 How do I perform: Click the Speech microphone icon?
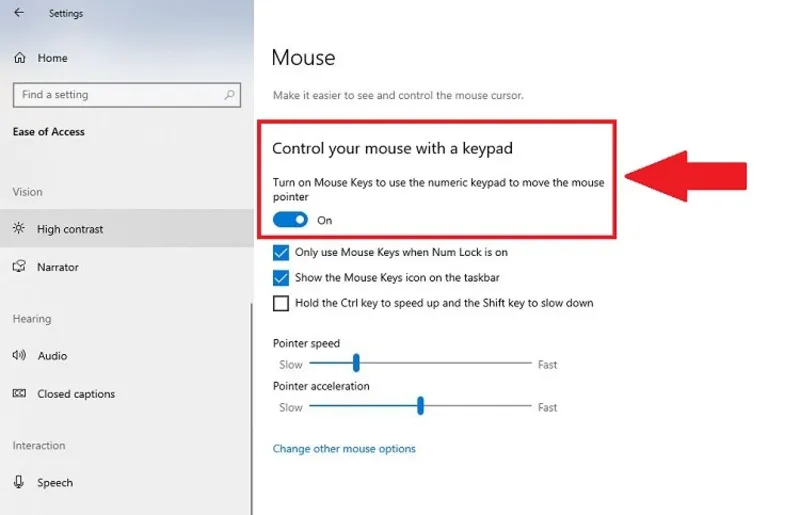[x=19, y=483]
